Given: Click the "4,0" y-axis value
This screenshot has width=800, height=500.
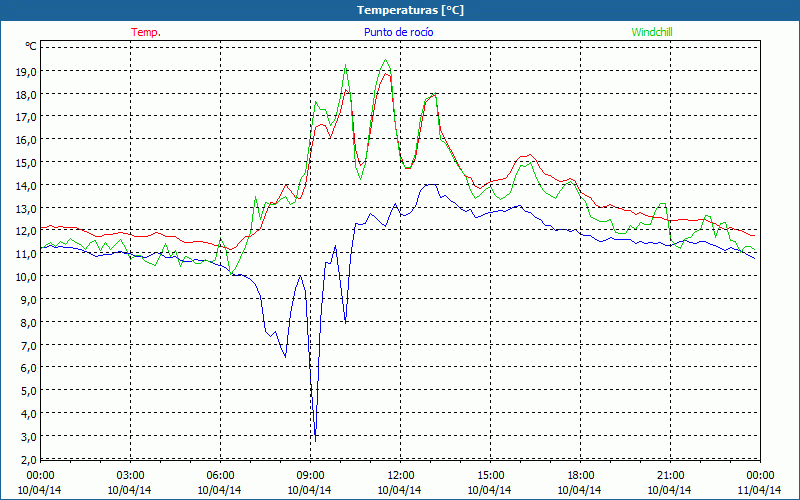Looking at the screenshot, I should click(29, 414).
